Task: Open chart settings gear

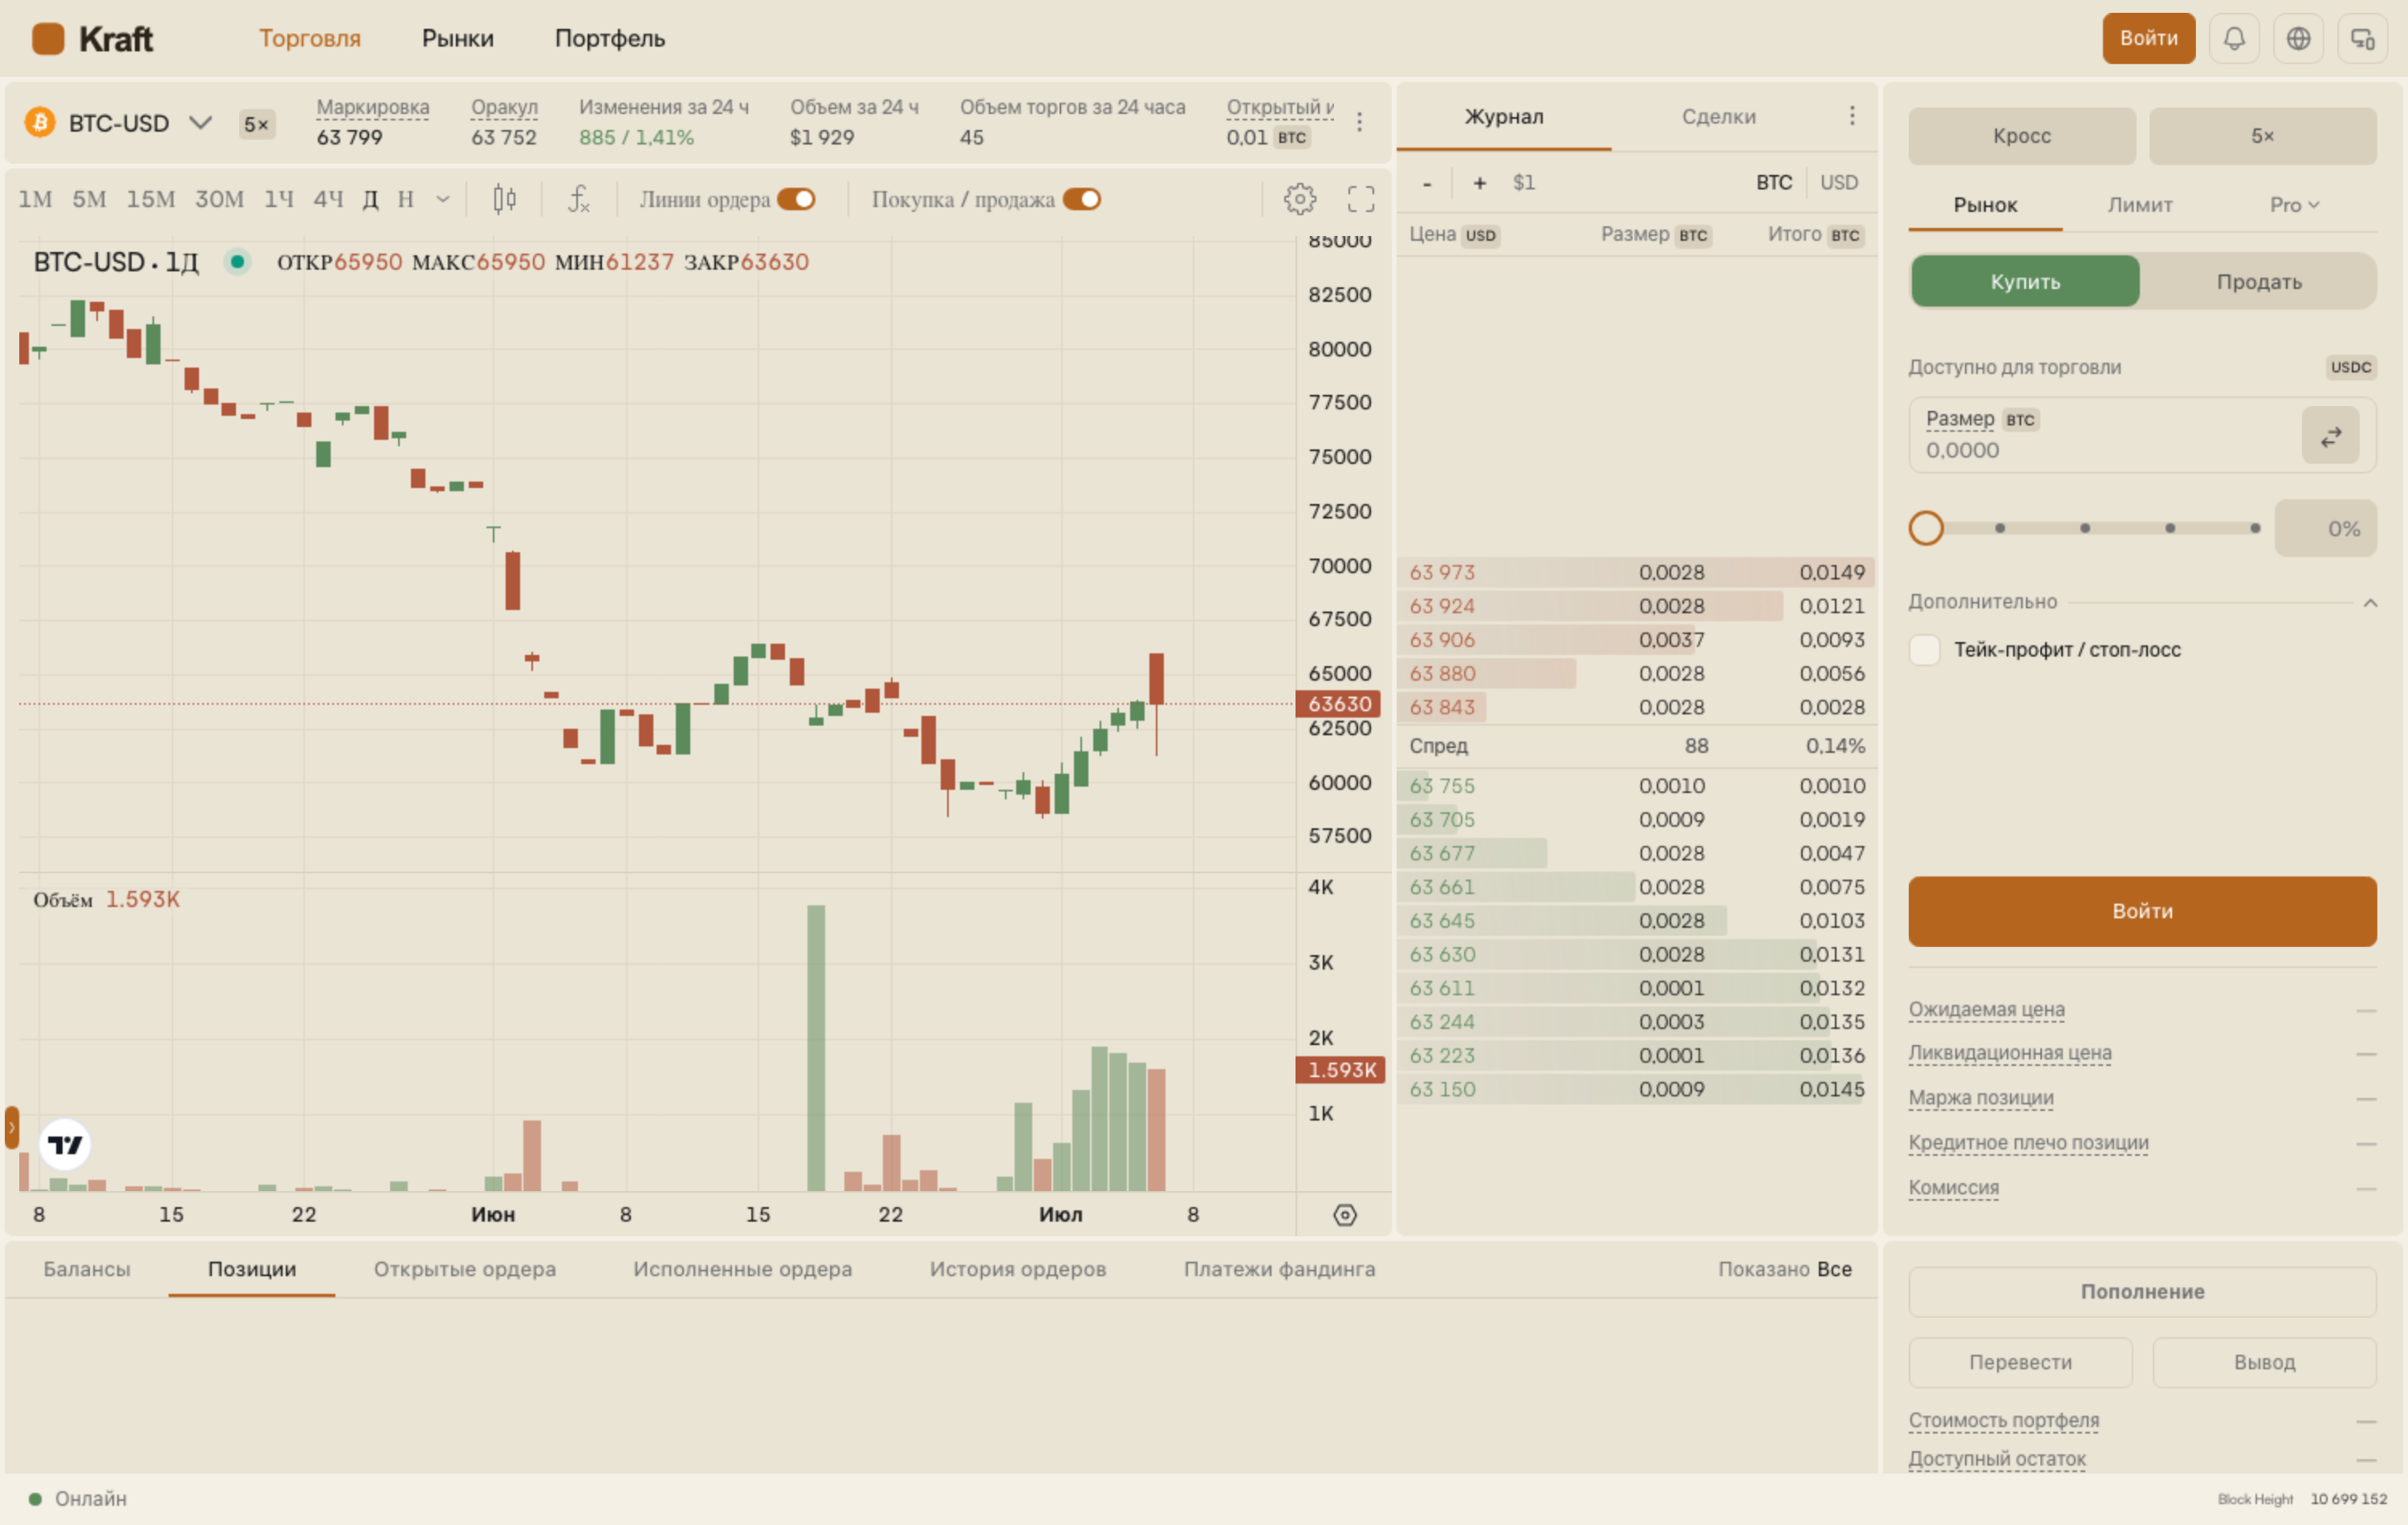Action: point(1299,199)
